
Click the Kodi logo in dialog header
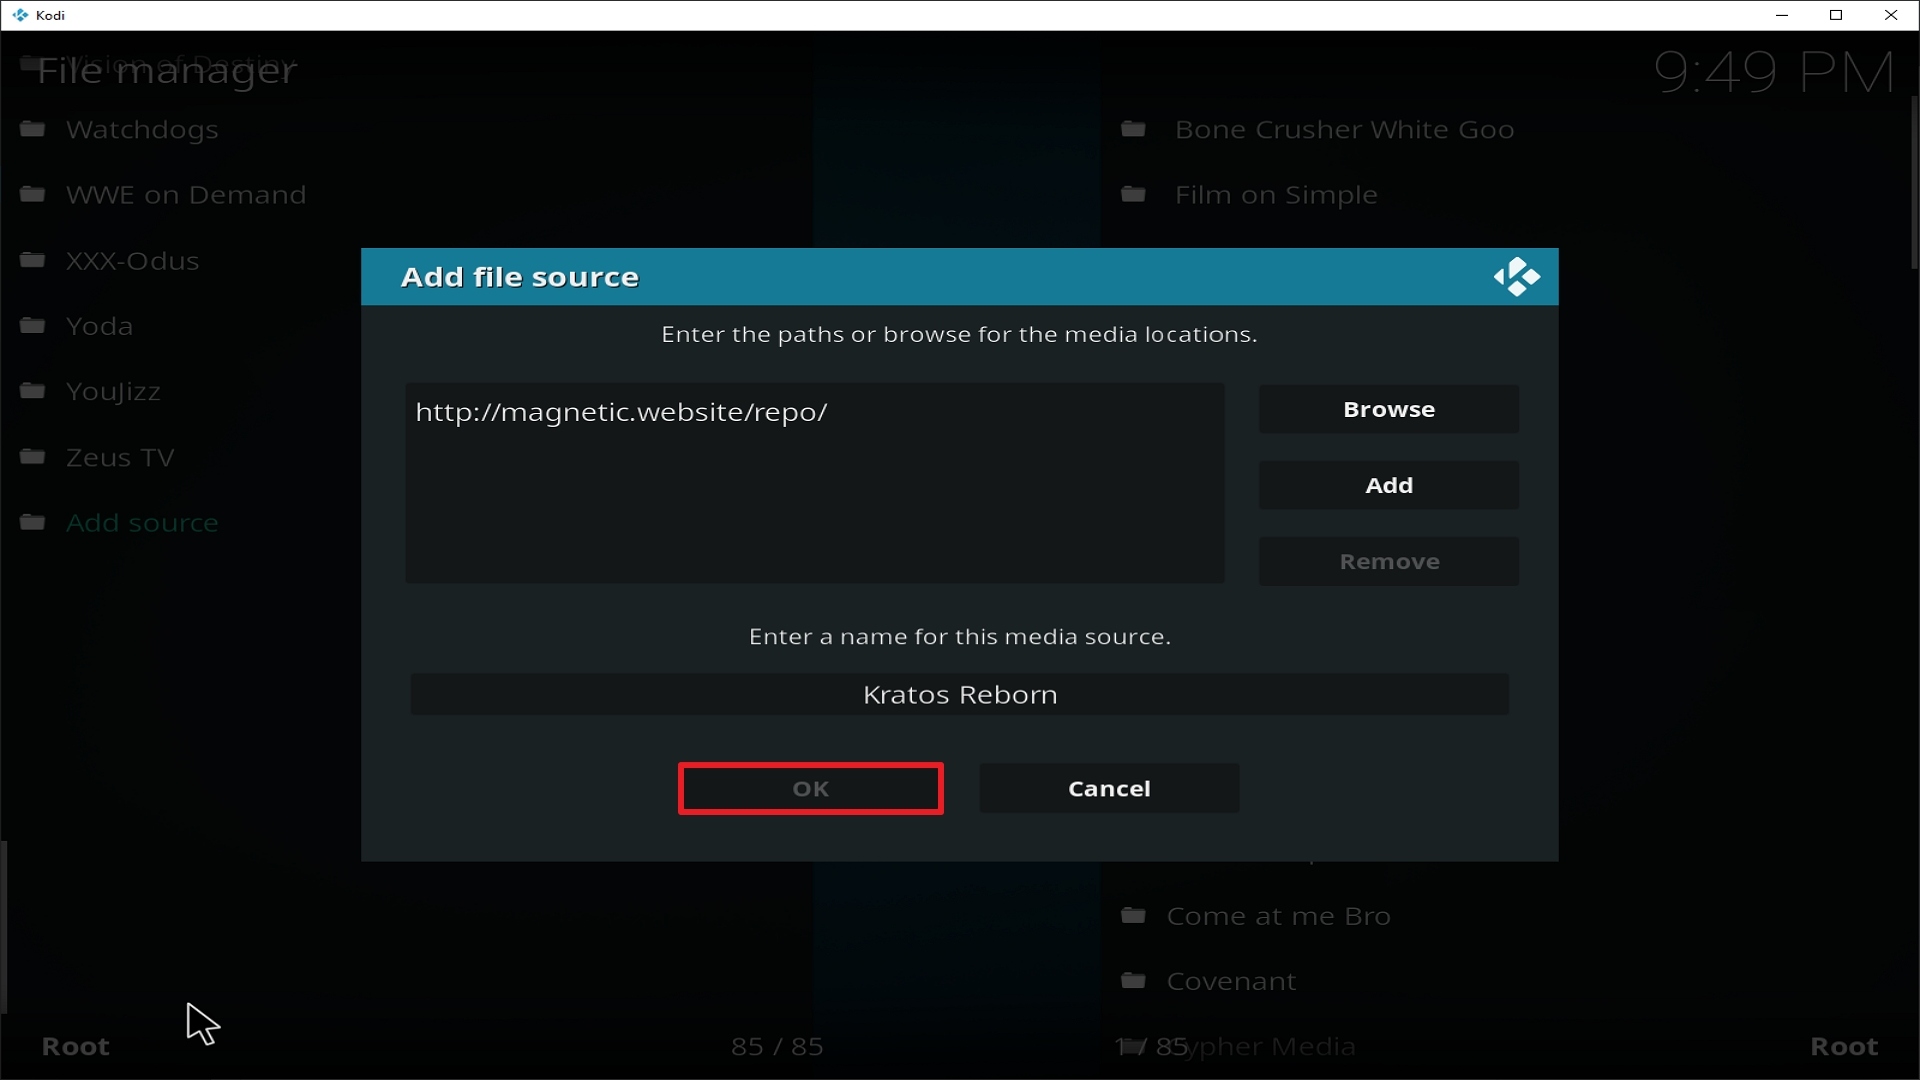tap(1516, 277)
